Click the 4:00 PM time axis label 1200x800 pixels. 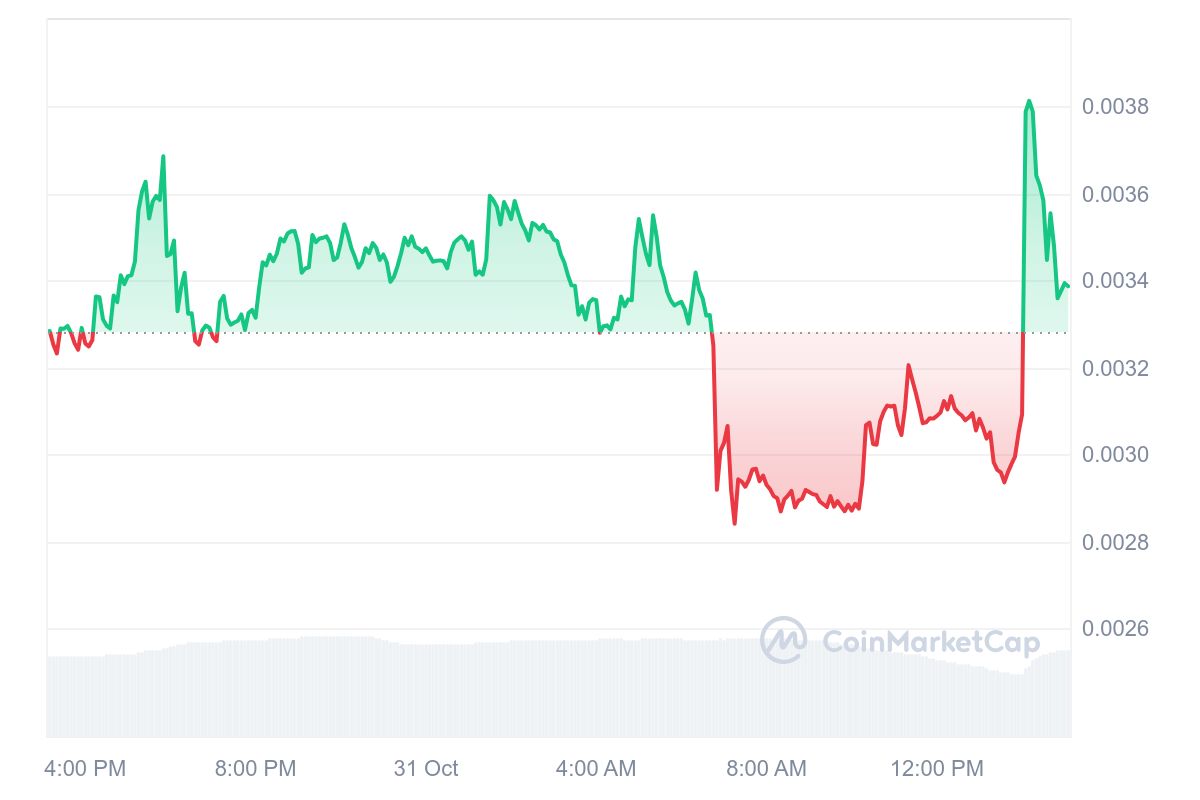pyautogui.click(x=86, y=768)
